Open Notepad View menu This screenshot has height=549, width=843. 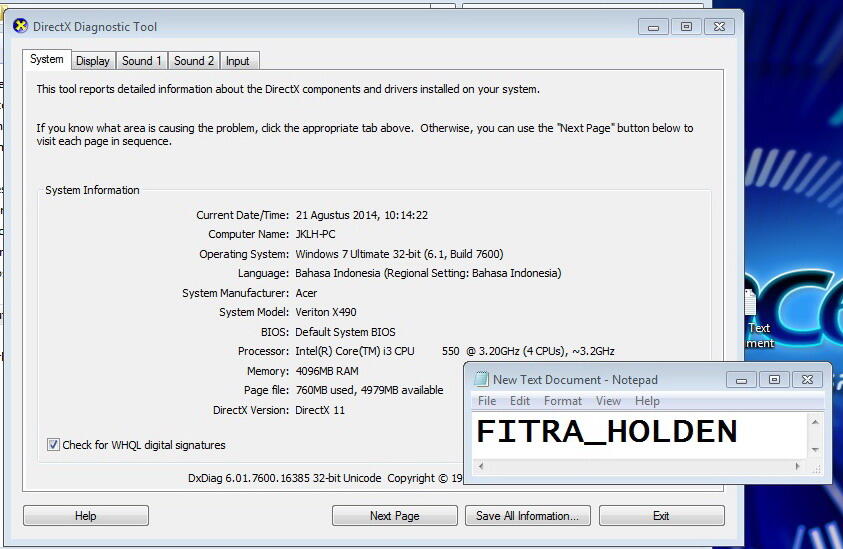pos(608,401)
